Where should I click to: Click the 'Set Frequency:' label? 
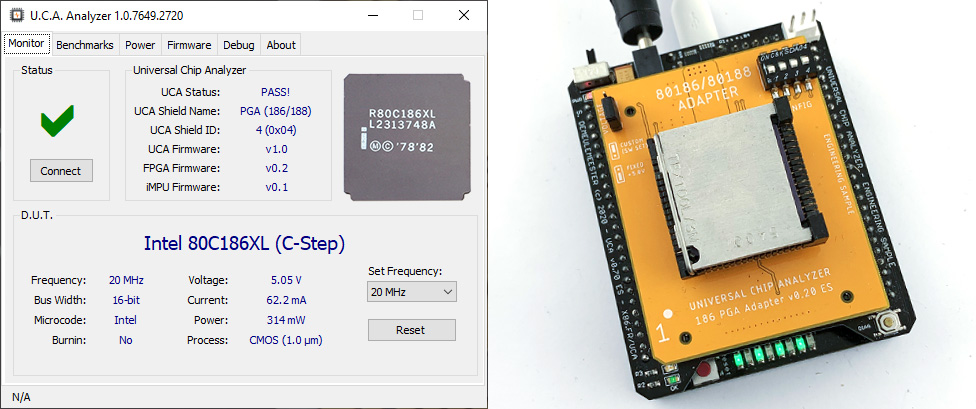coord(405,271)
